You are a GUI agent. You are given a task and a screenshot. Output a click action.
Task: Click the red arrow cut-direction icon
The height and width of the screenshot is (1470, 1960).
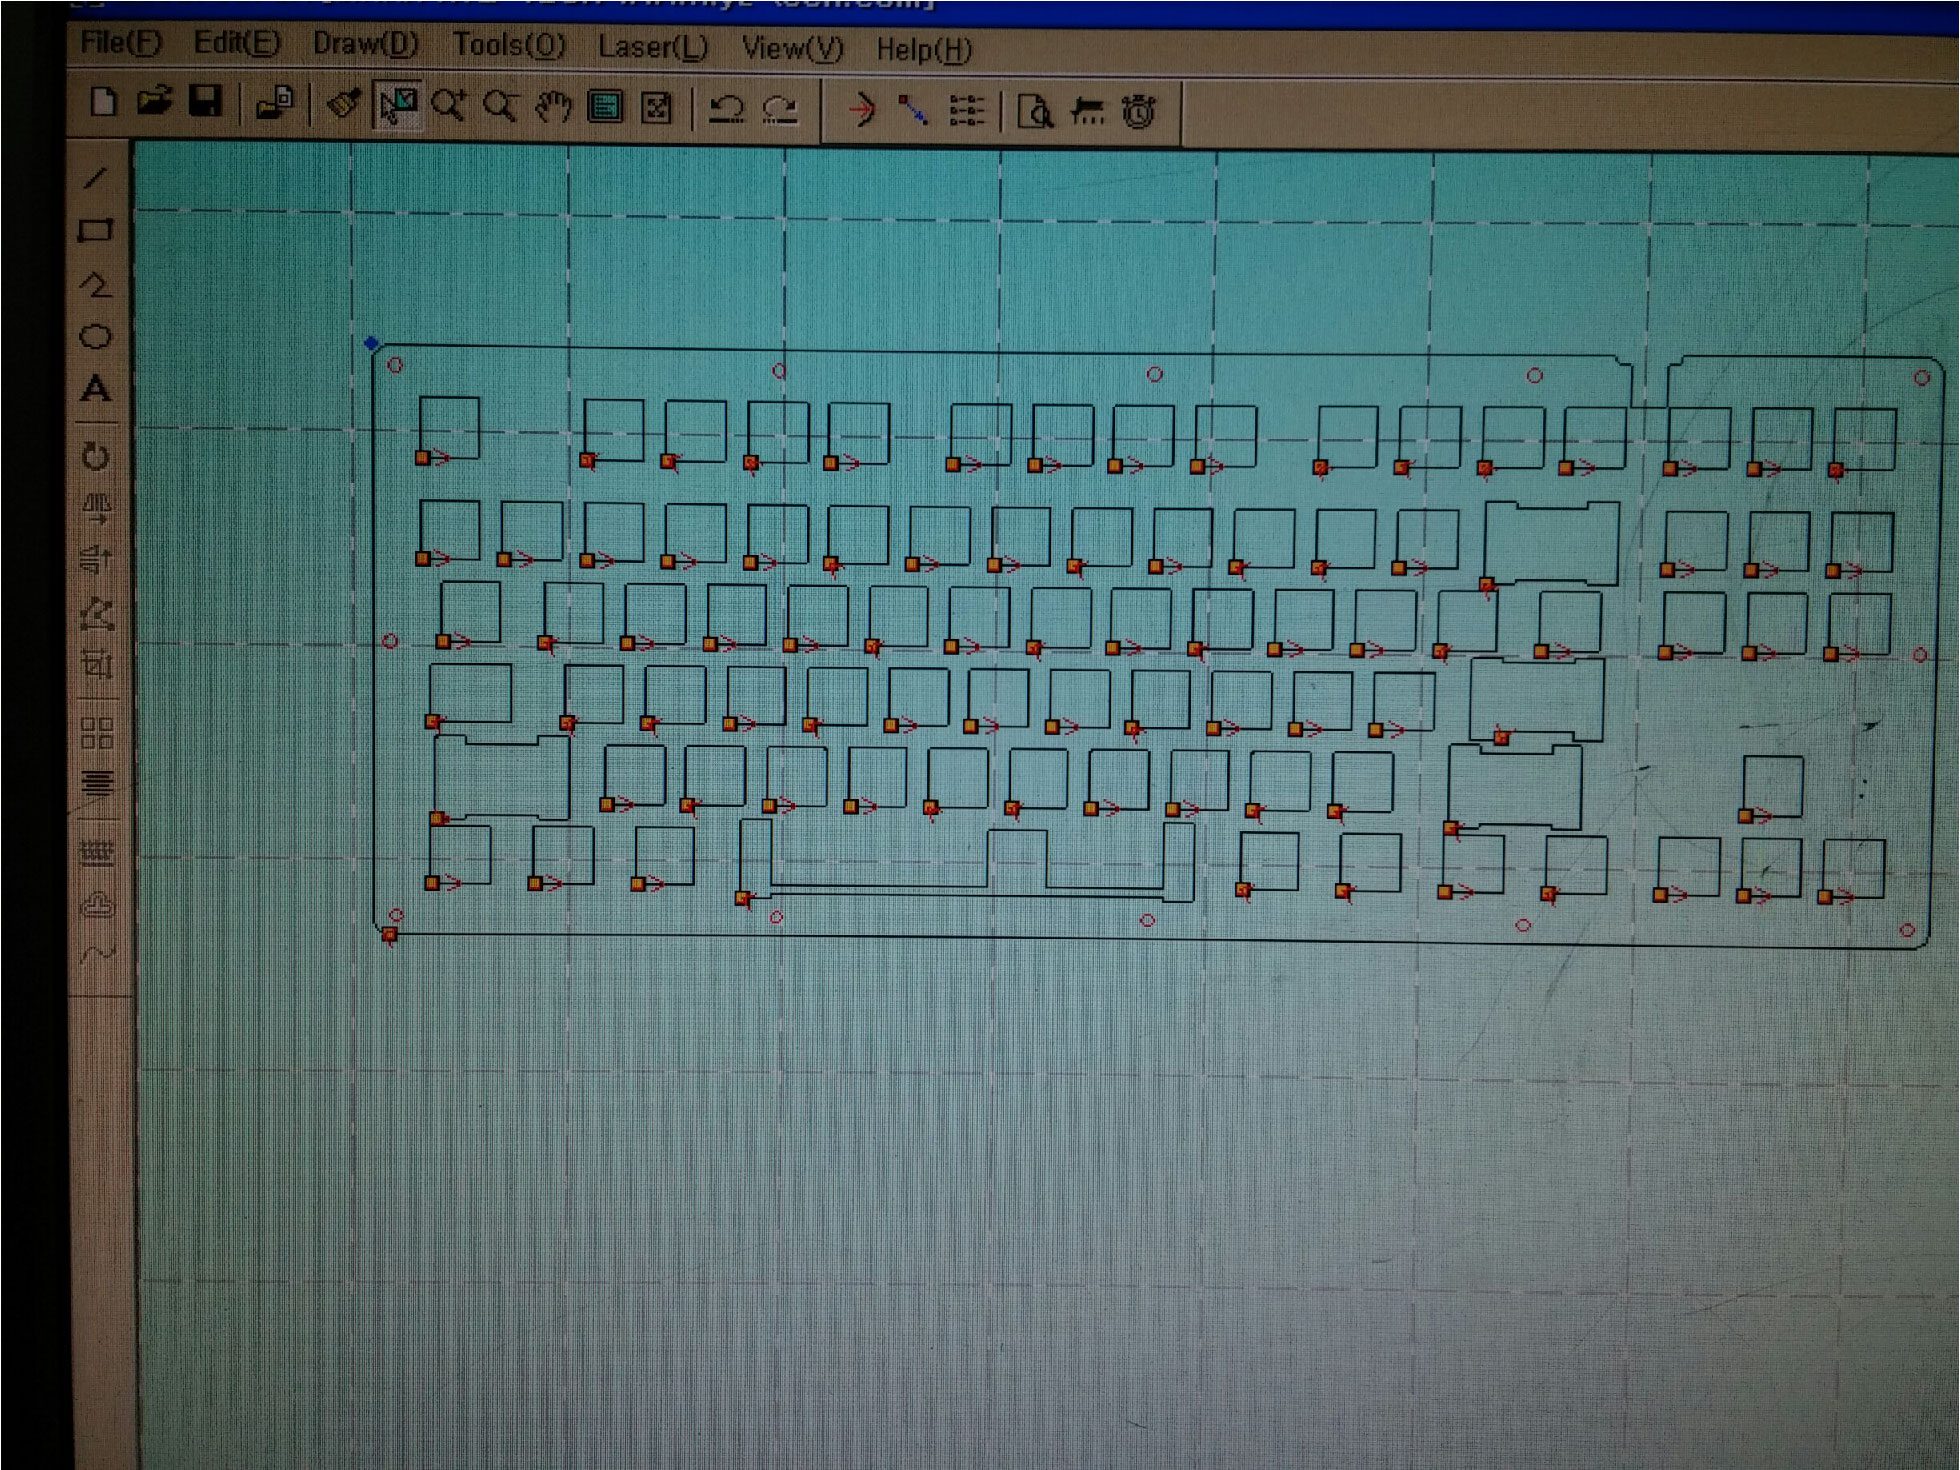point(862,109)
